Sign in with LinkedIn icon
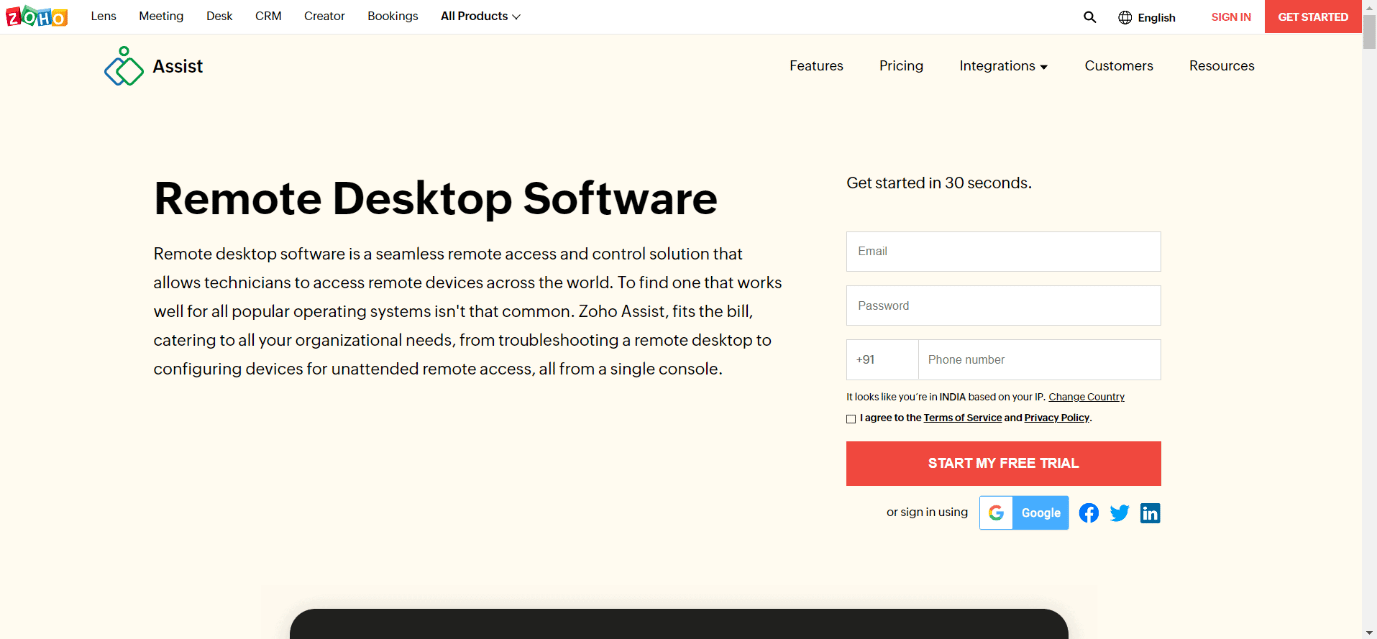 1150,513
